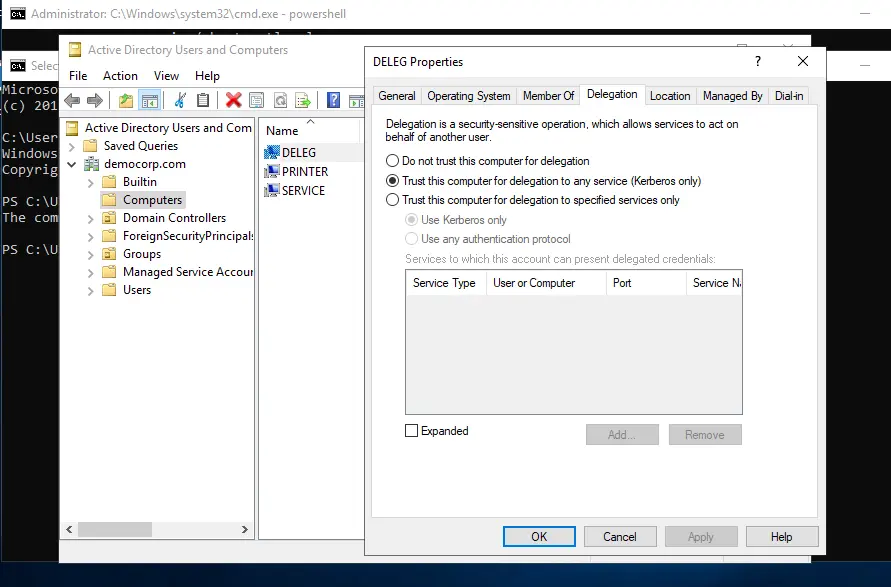Screen dimensions: 891x587
Task: Click the red Delete X icon
Action: click(233, 100)
